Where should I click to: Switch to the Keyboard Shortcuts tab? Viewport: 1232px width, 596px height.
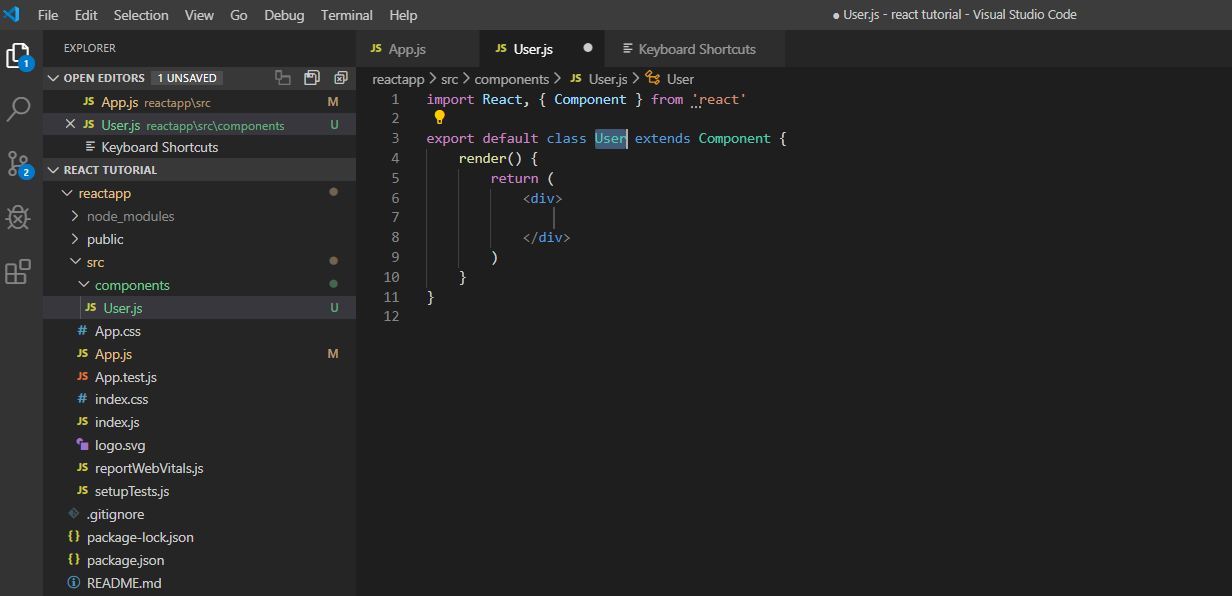click(696, 49)
